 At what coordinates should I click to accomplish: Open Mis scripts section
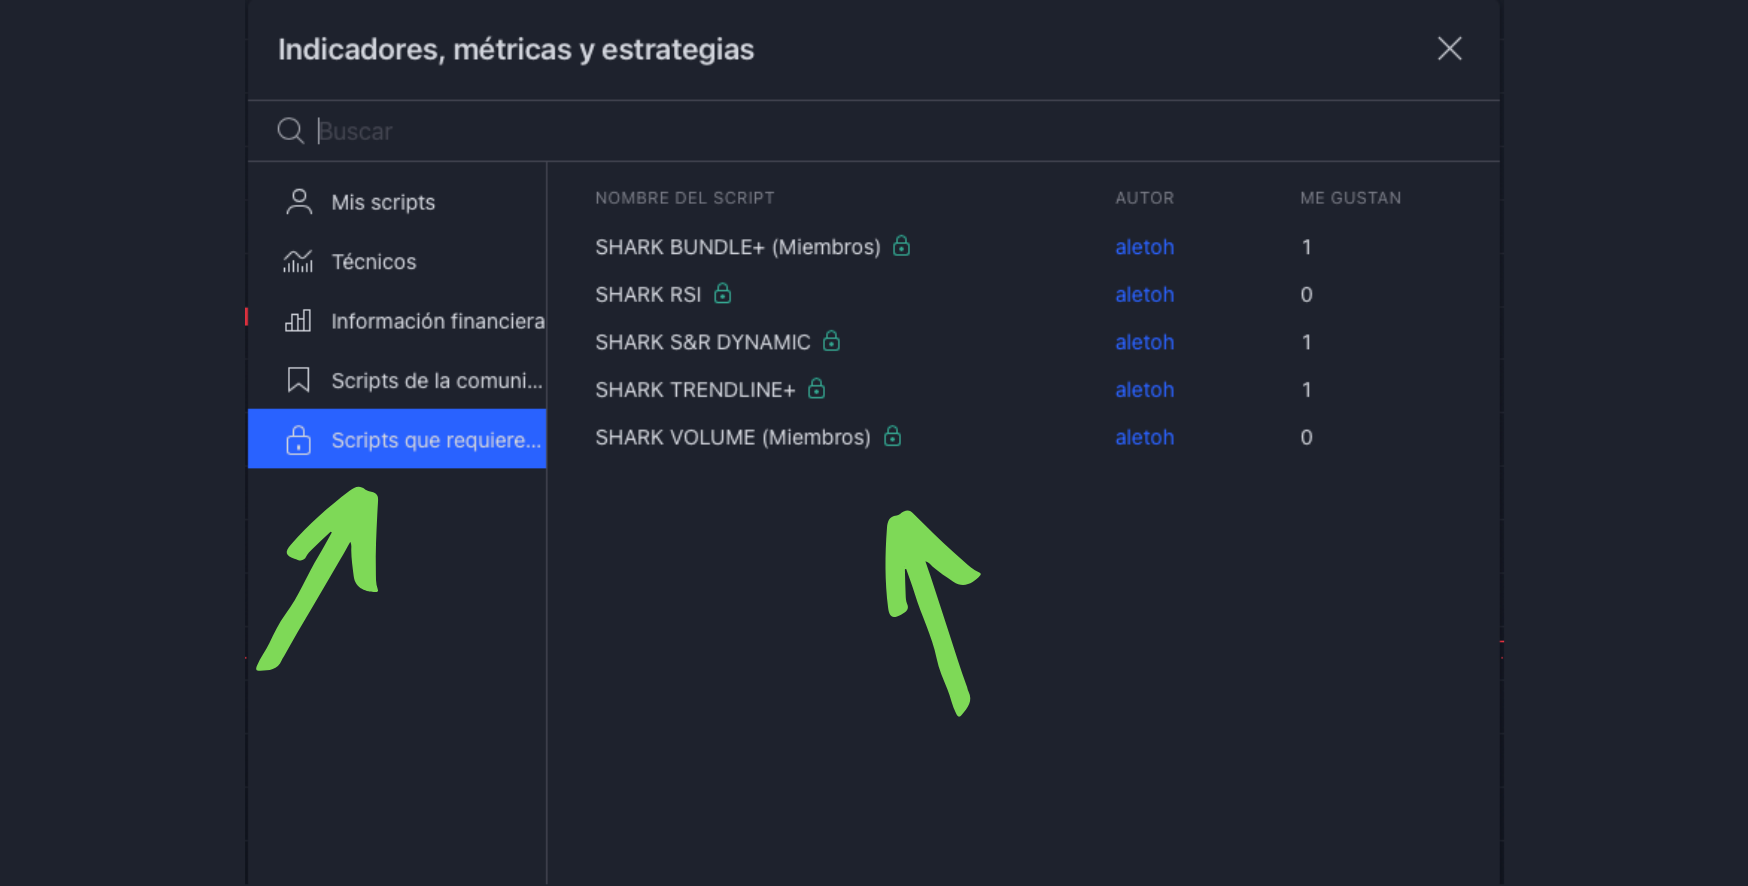coord(383,203)
